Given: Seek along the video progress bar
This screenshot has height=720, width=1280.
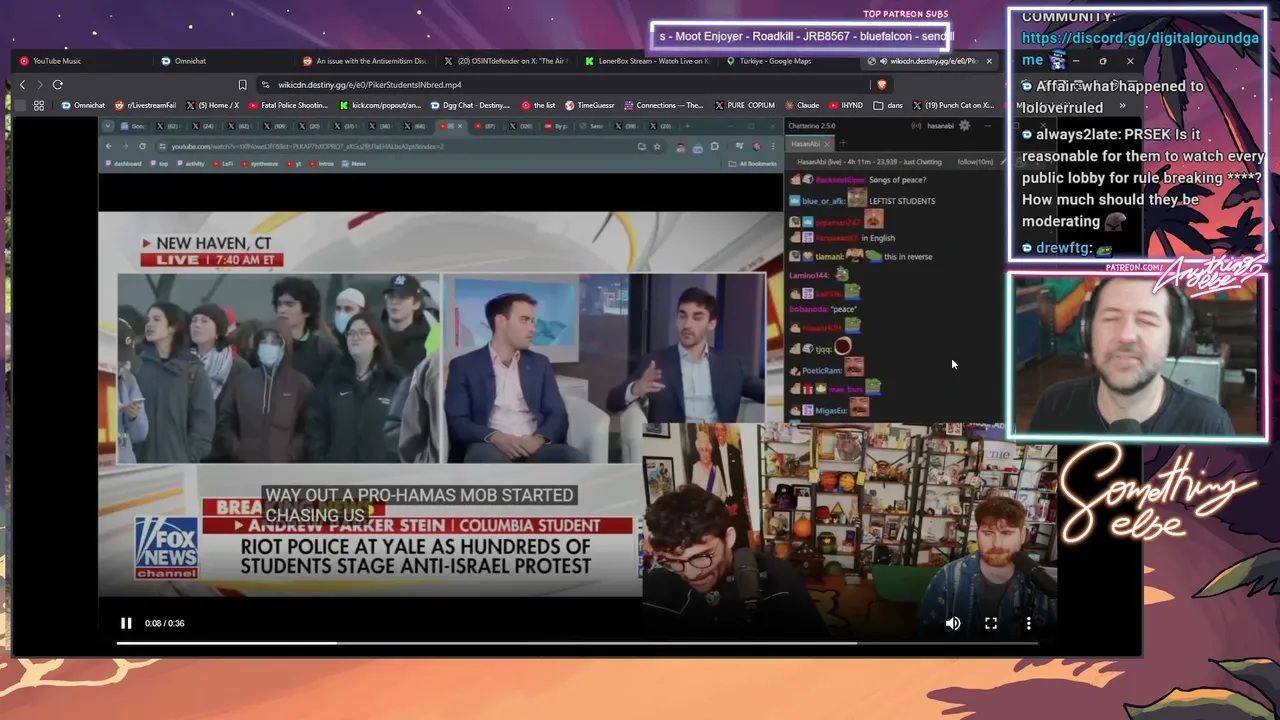Looking at the screenshot, I should (576, 643).
